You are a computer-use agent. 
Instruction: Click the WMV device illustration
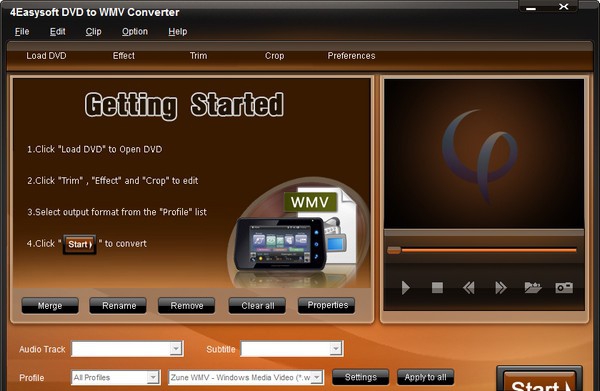click(297, 233)
